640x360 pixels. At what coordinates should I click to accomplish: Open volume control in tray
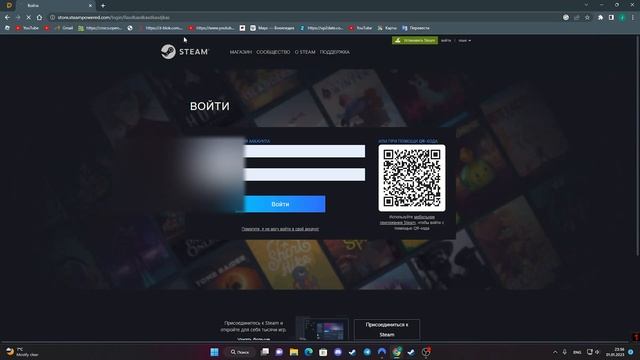tap(597, 352)
